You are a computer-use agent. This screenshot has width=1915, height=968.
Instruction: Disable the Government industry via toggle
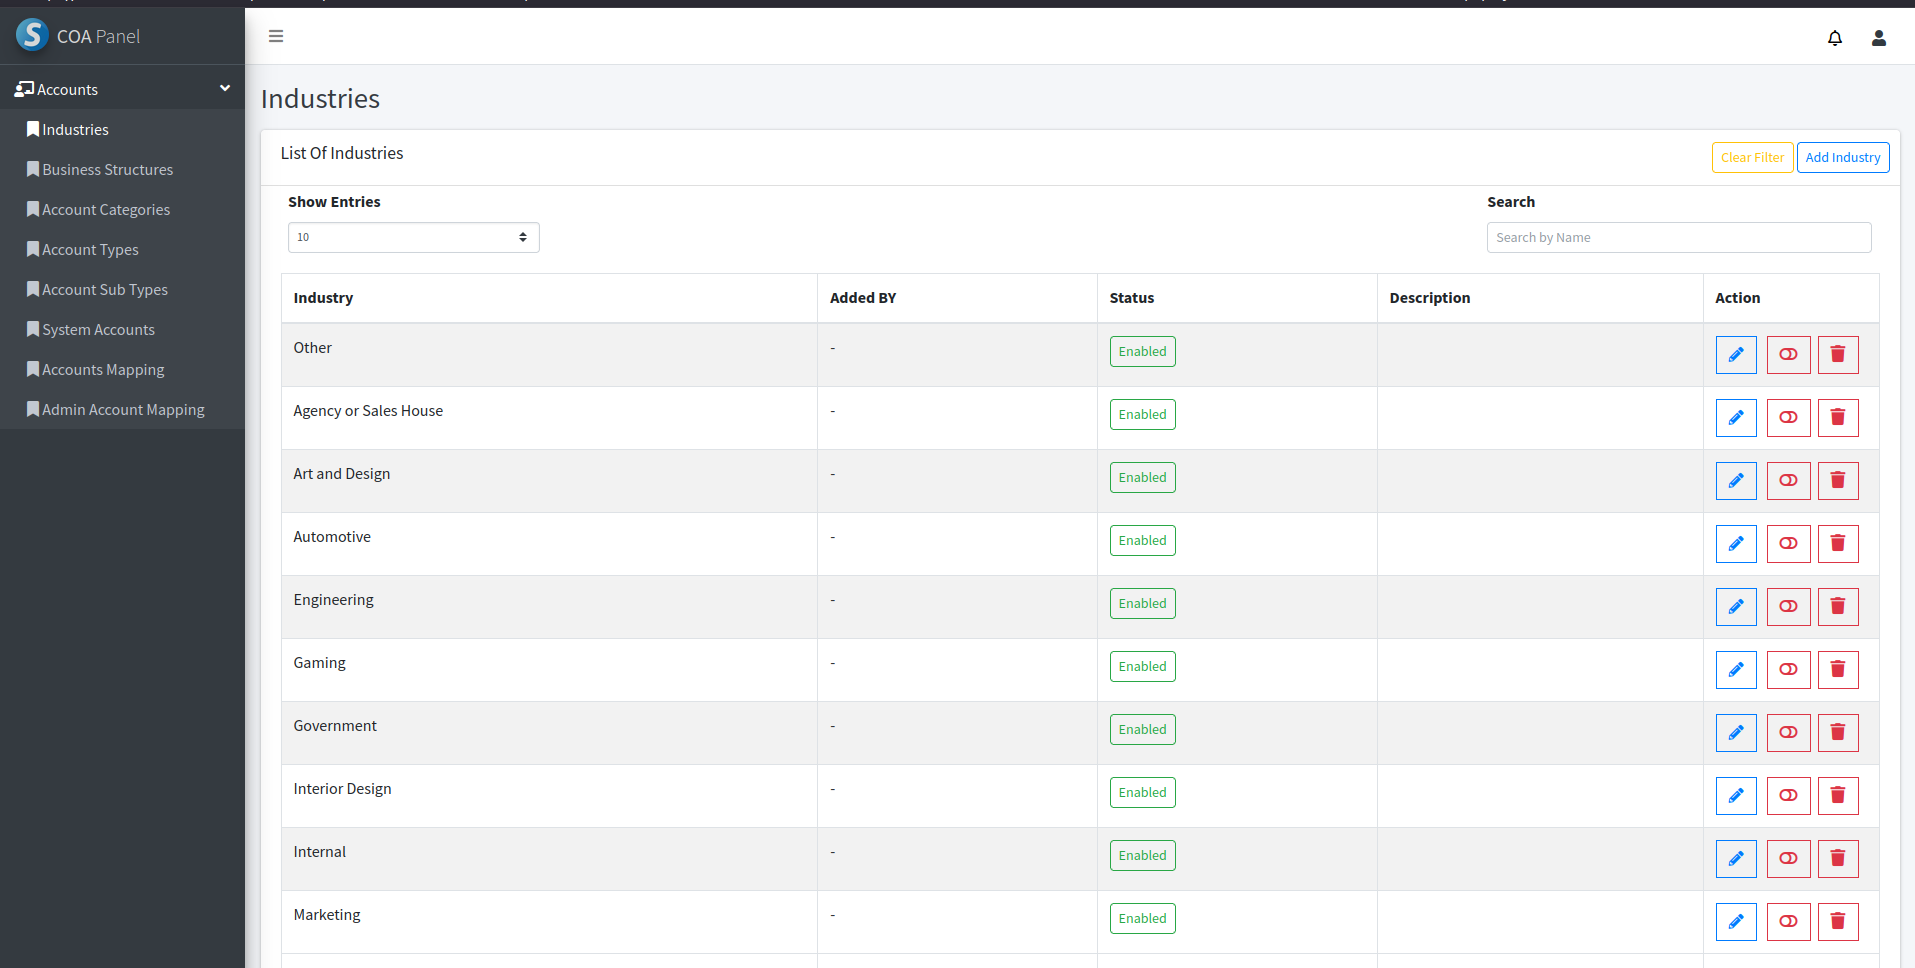(1787, 733)
